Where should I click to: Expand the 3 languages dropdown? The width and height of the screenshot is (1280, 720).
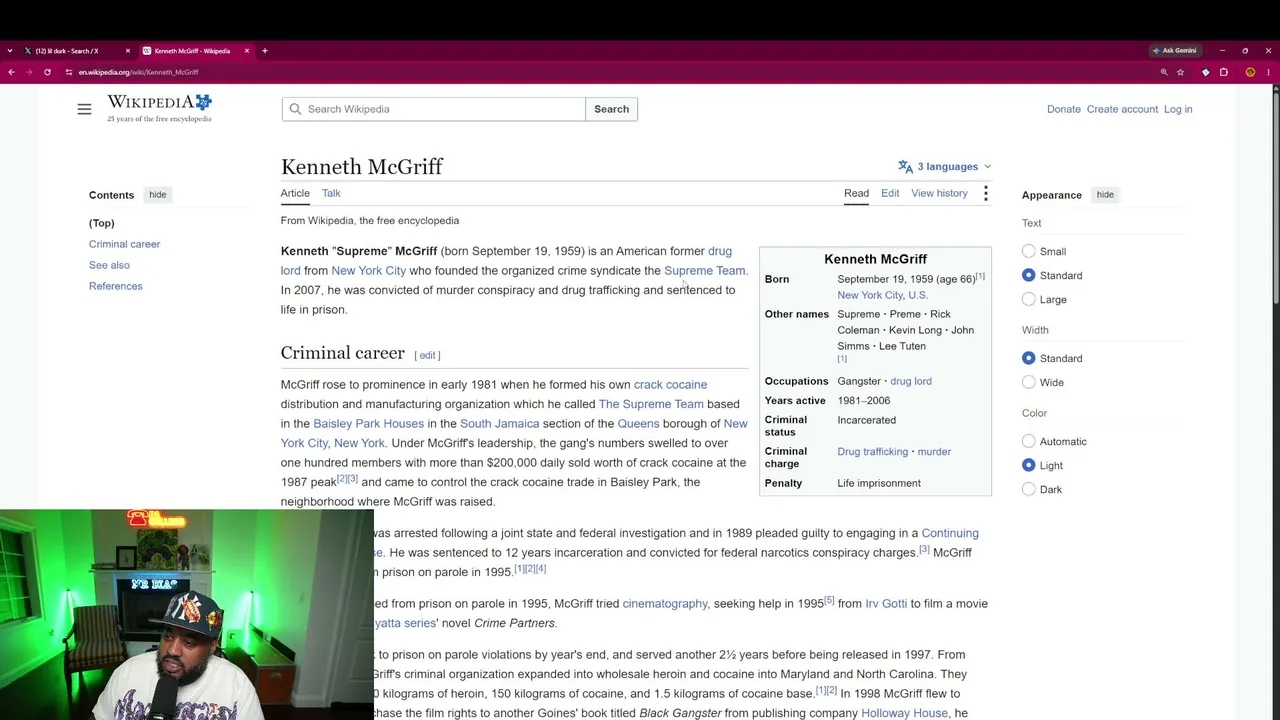tap(944, 167)
